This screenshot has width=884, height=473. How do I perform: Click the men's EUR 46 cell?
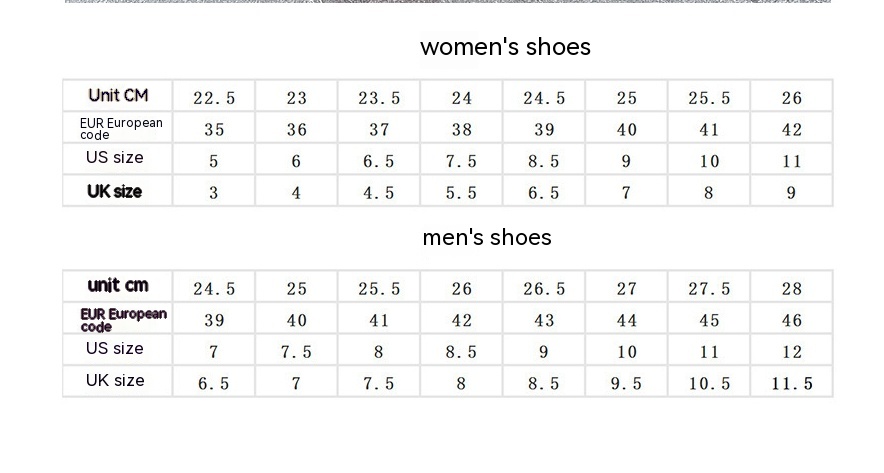pos(792,321)
